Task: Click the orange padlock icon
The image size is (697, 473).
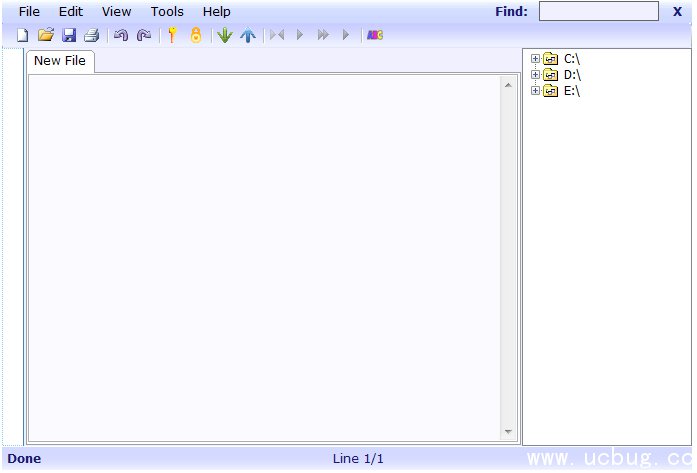Action: (x=196, y=35)
